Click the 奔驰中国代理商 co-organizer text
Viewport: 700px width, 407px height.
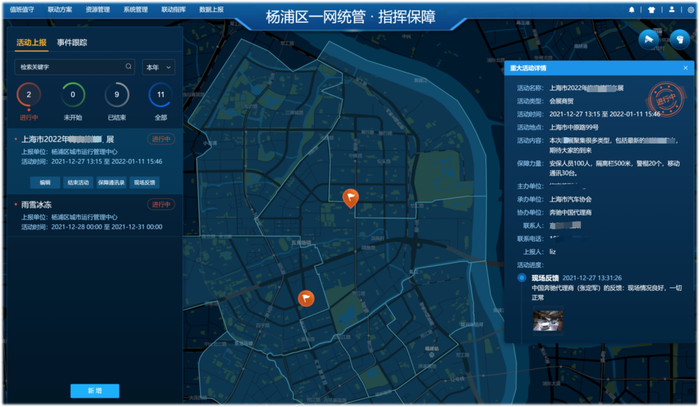tap(571, 212)
